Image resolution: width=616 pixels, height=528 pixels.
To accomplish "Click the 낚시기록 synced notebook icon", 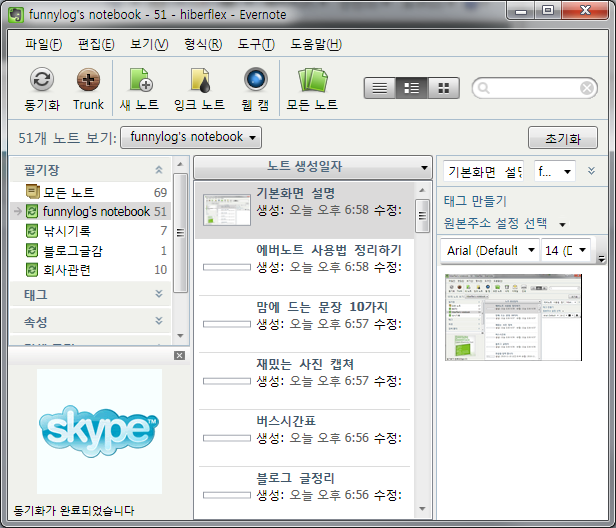I will point(32,231).
